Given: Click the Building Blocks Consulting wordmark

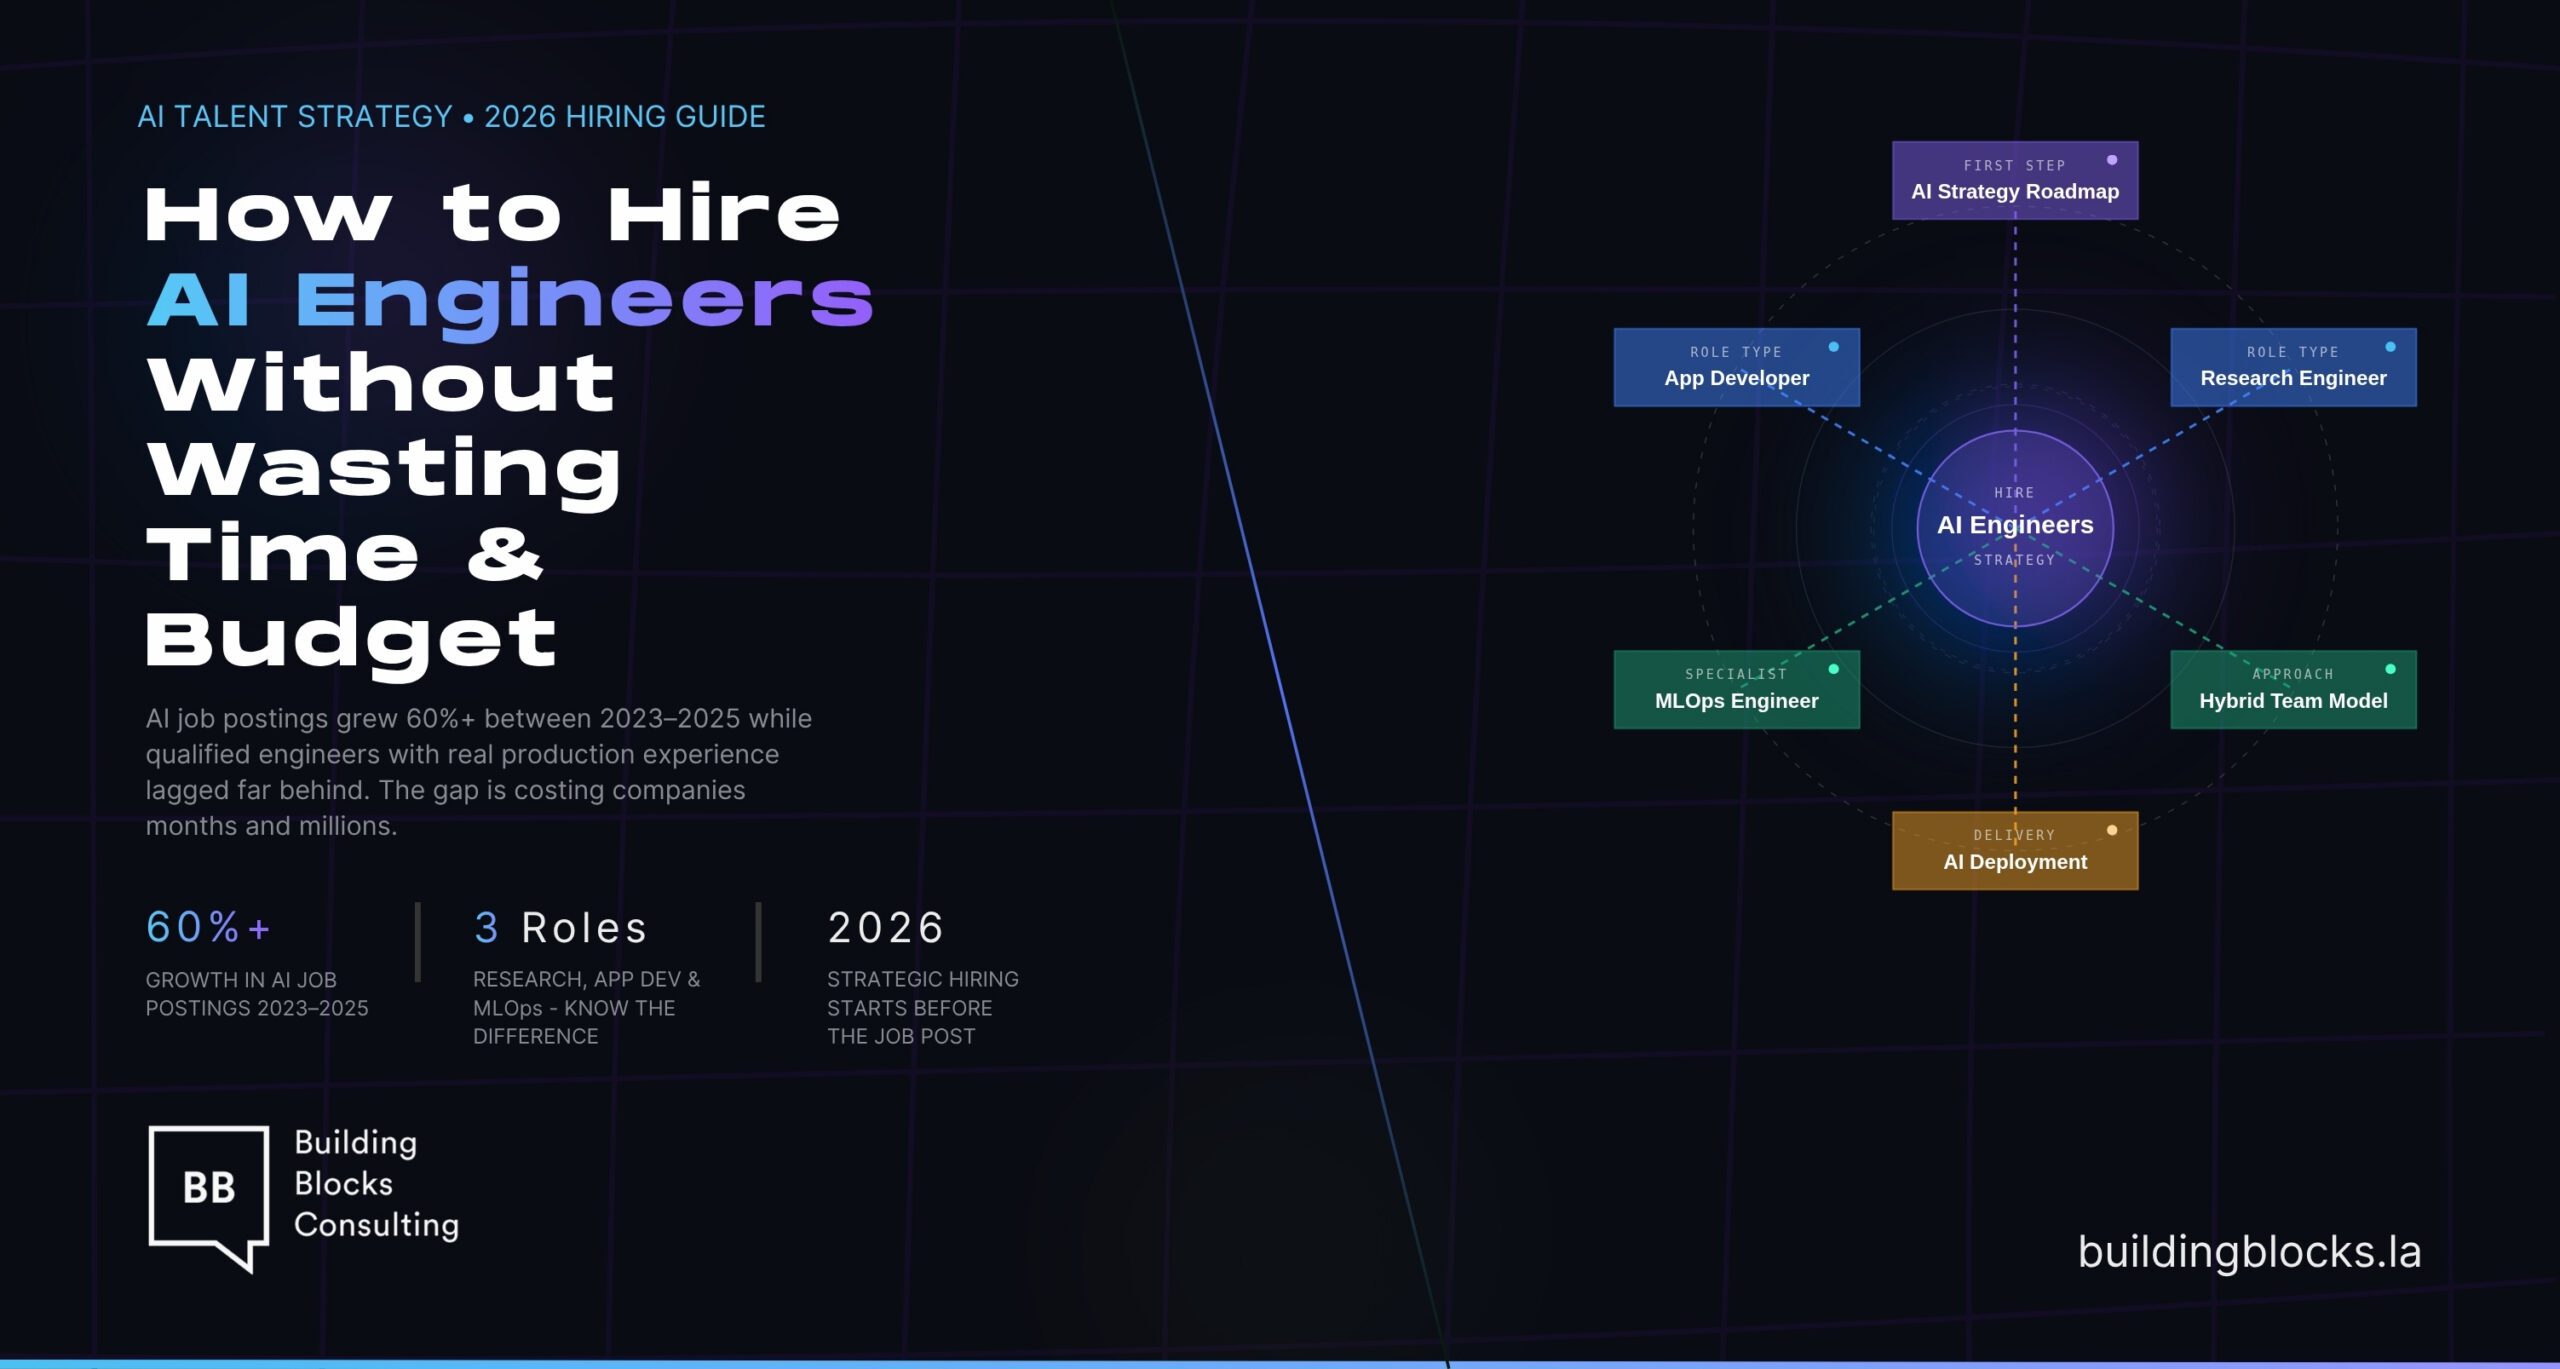Looking at the screenshot, I should tap(376, 1184).
